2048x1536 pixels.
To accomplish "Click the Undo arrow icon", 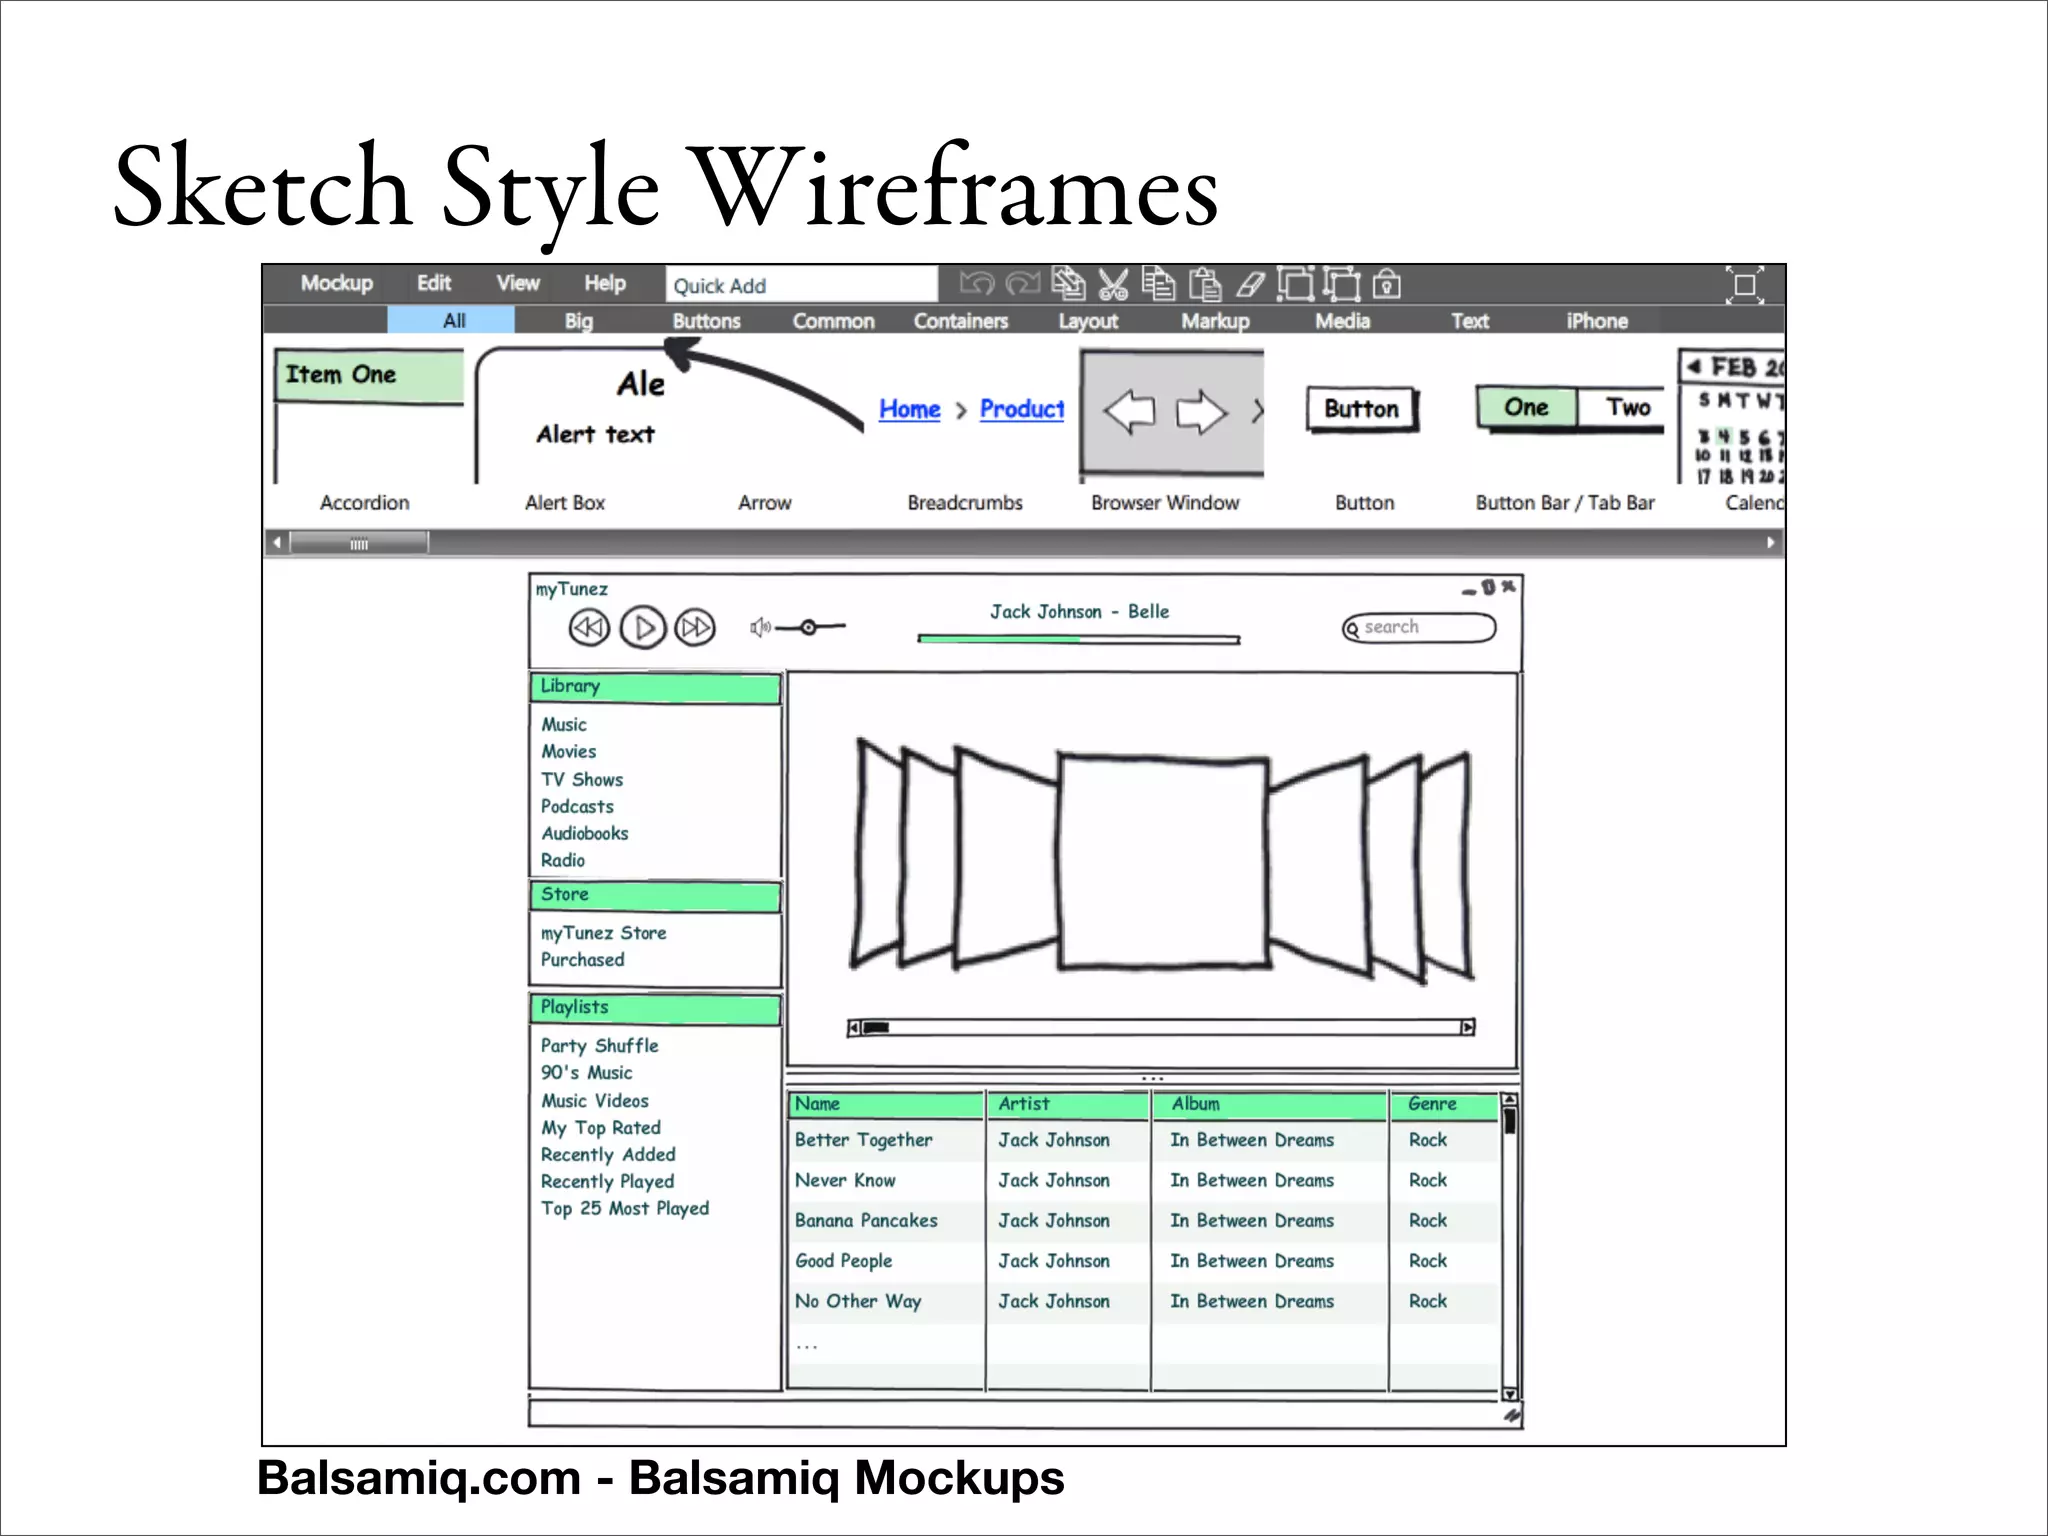I will (x=976, y=285).
